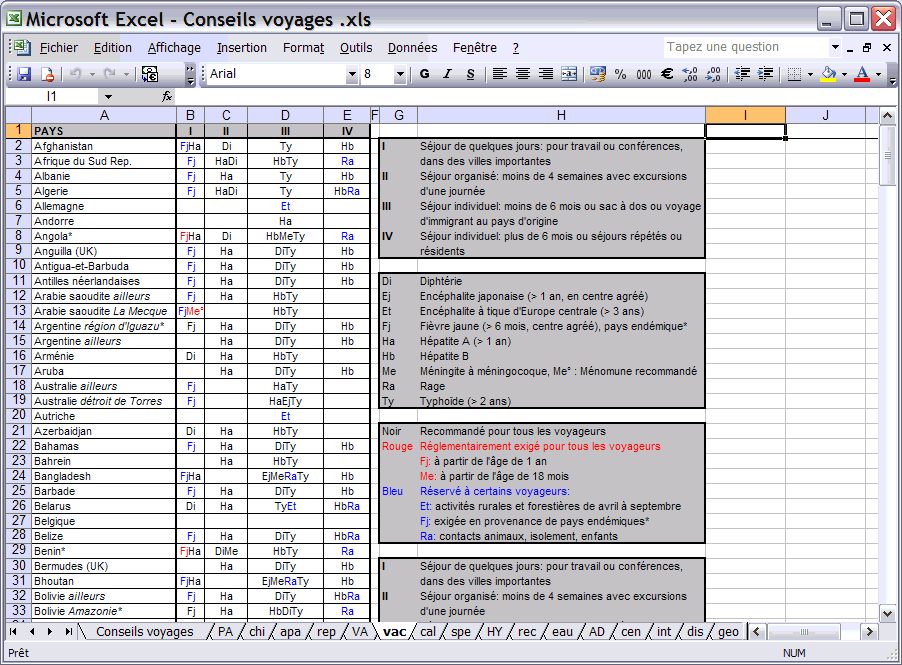902x665 pixels.
Task: Align cell text to the left
Action: [499, 74]
